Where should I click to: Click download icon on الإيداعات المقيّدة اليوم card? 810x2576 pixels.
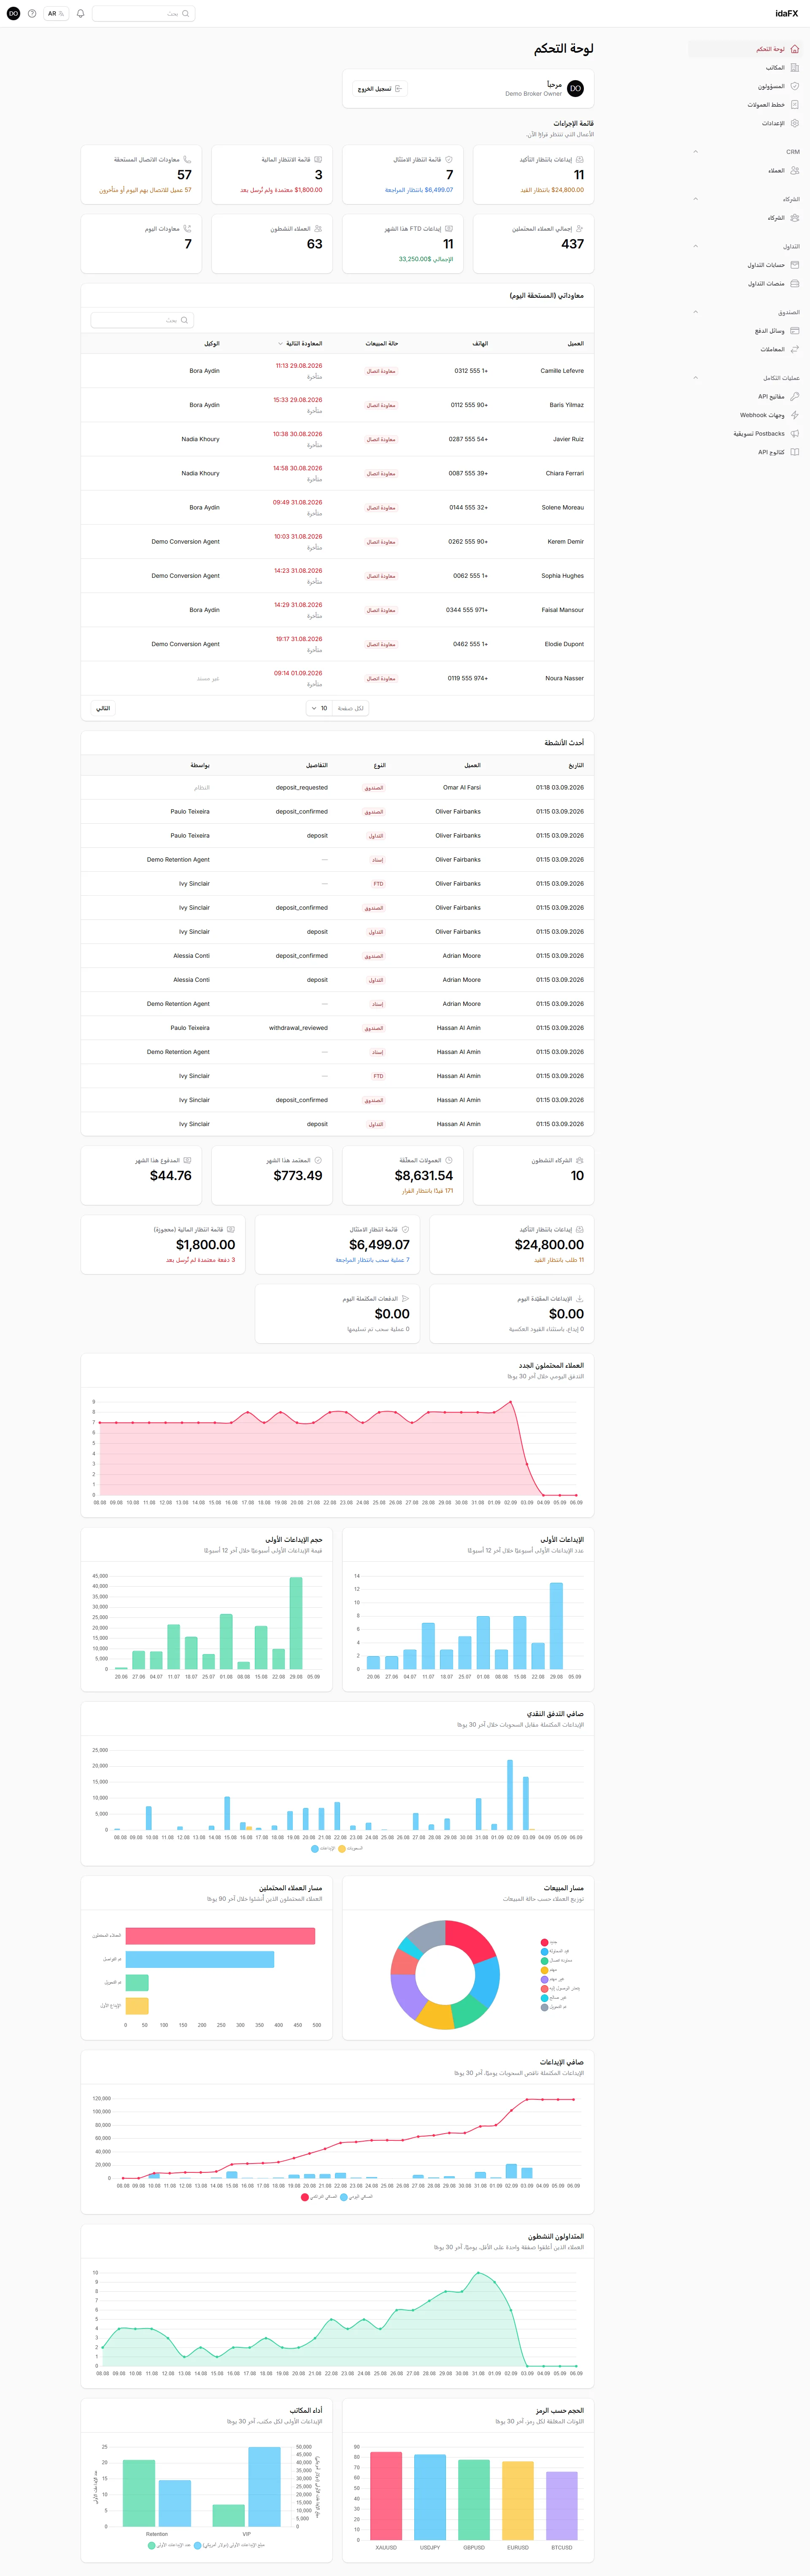click(x=580, y=1299)
